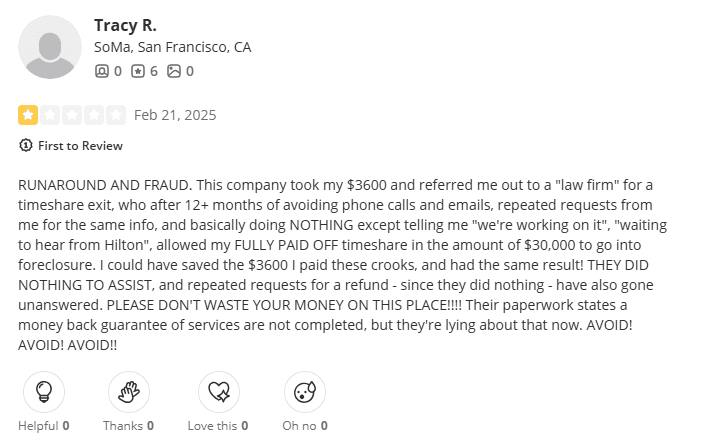This screenshot has width=722, height=446.
Task: Click the Helpful 0 text label
Action: coord(44,425)
